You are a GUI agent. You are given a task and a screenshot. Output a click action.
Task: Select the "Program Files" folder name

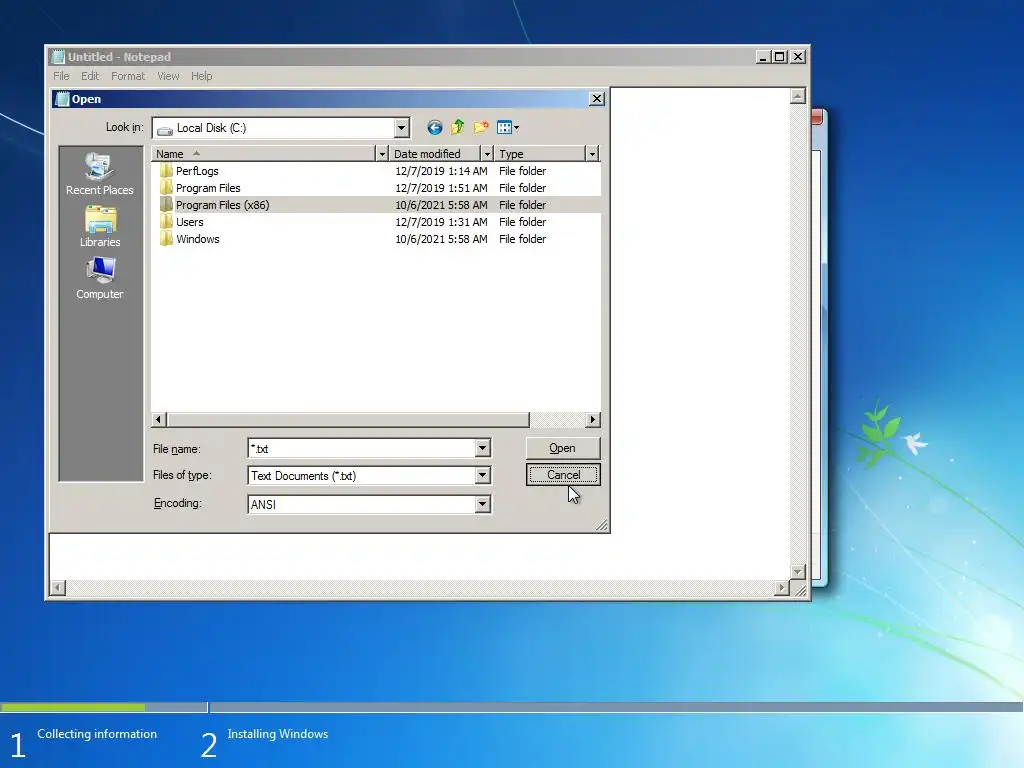click(208, 188)
